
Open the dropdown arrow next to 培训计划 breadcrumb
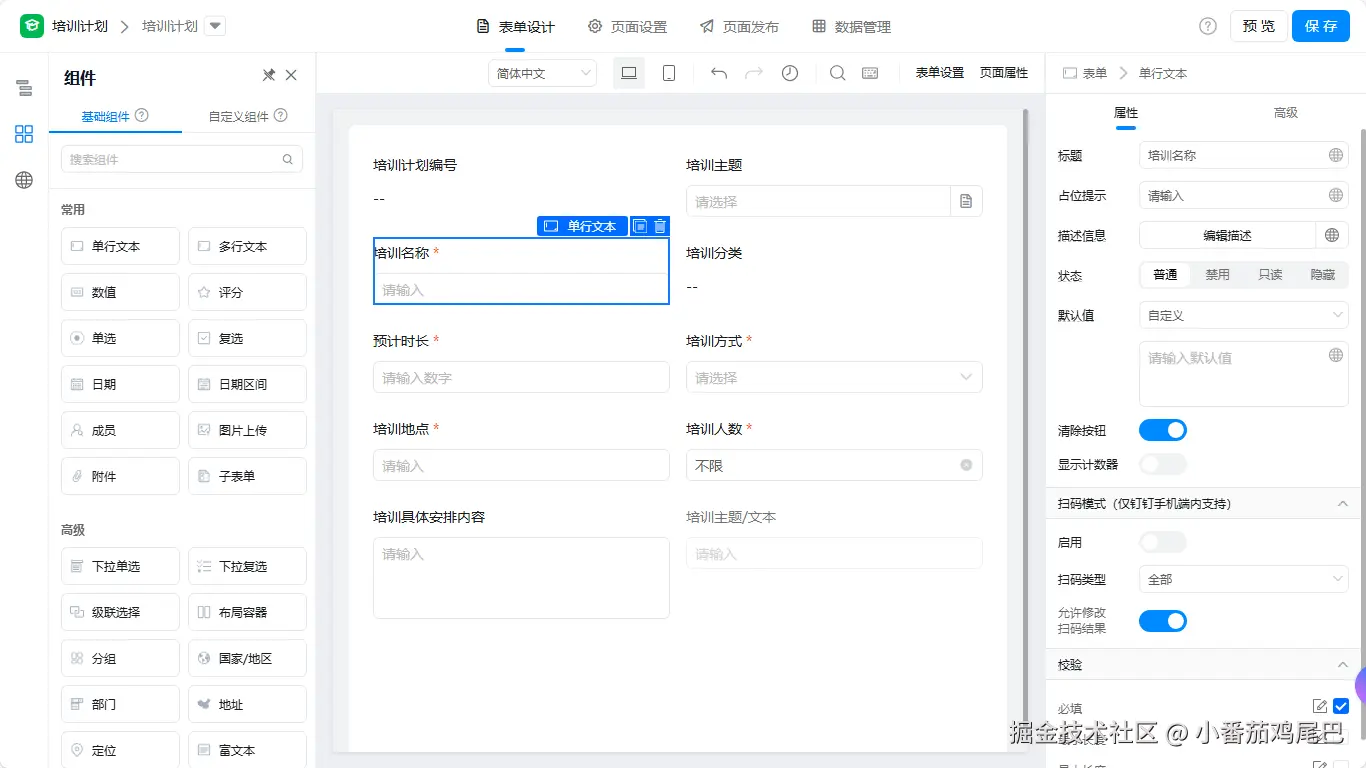[x=215, y=26]
